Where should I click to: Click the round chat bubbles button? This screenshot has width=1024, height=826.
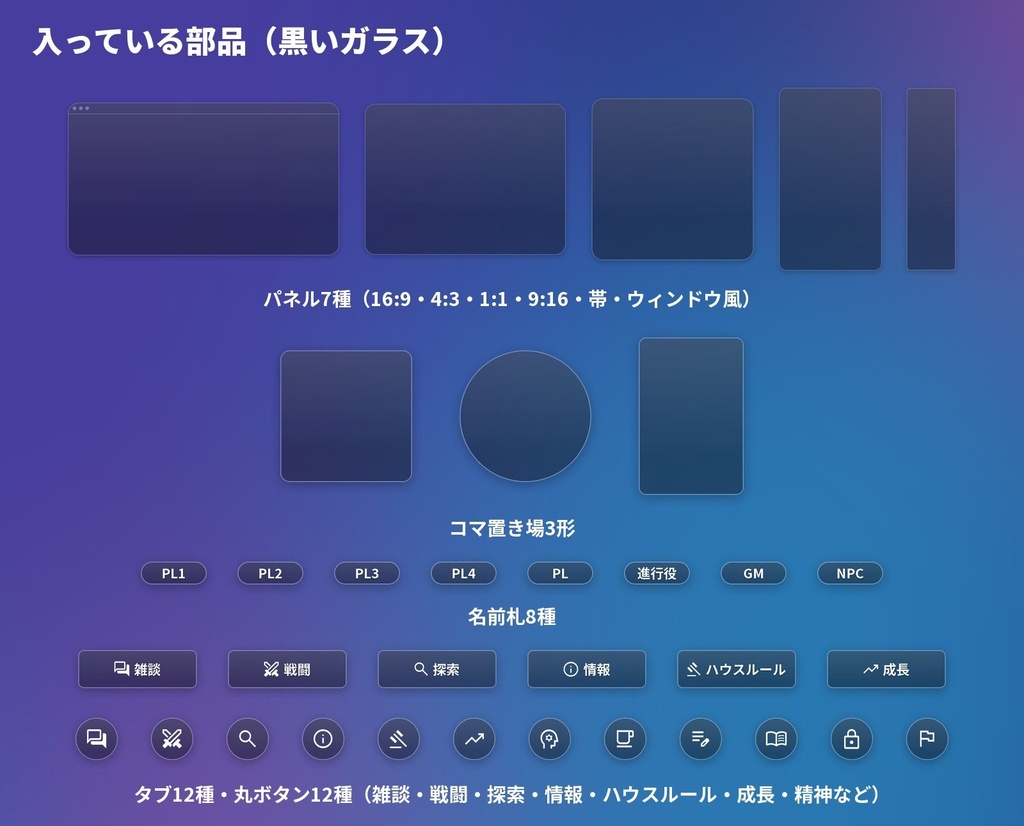[x=97, y=739]
